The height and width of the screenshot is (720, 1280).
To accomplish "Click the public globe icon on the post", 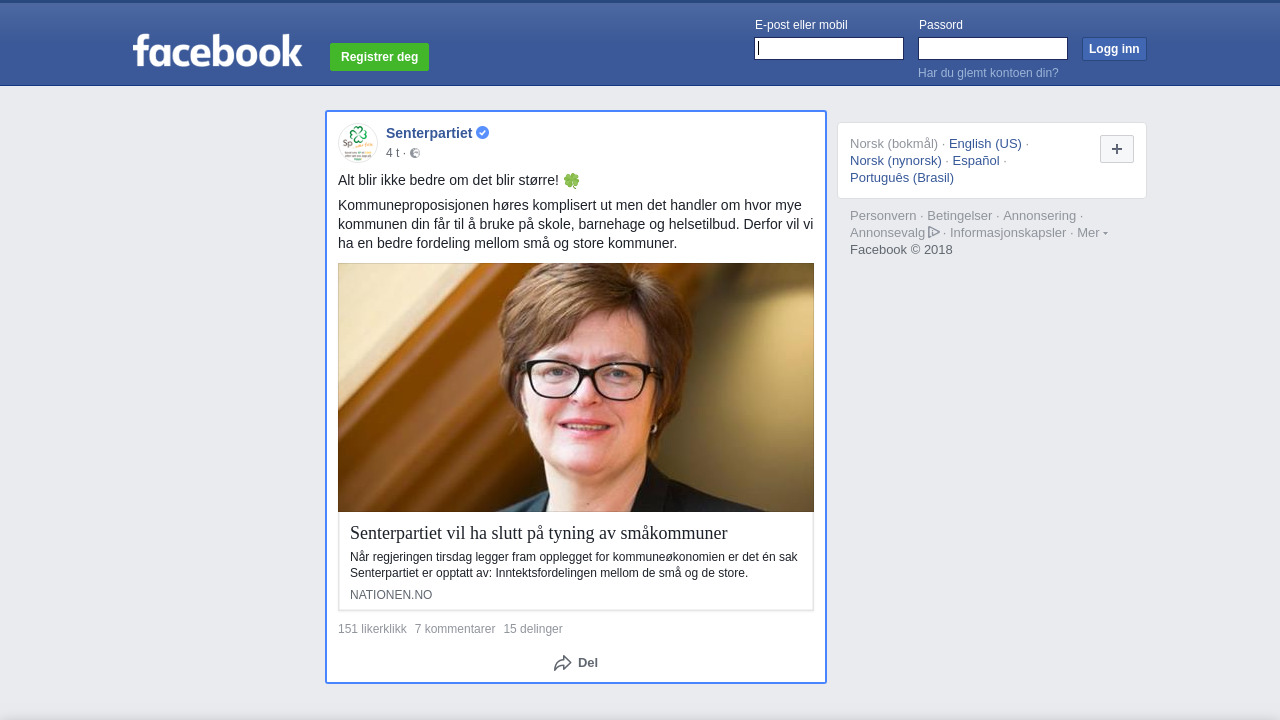I will coord(415,153).
